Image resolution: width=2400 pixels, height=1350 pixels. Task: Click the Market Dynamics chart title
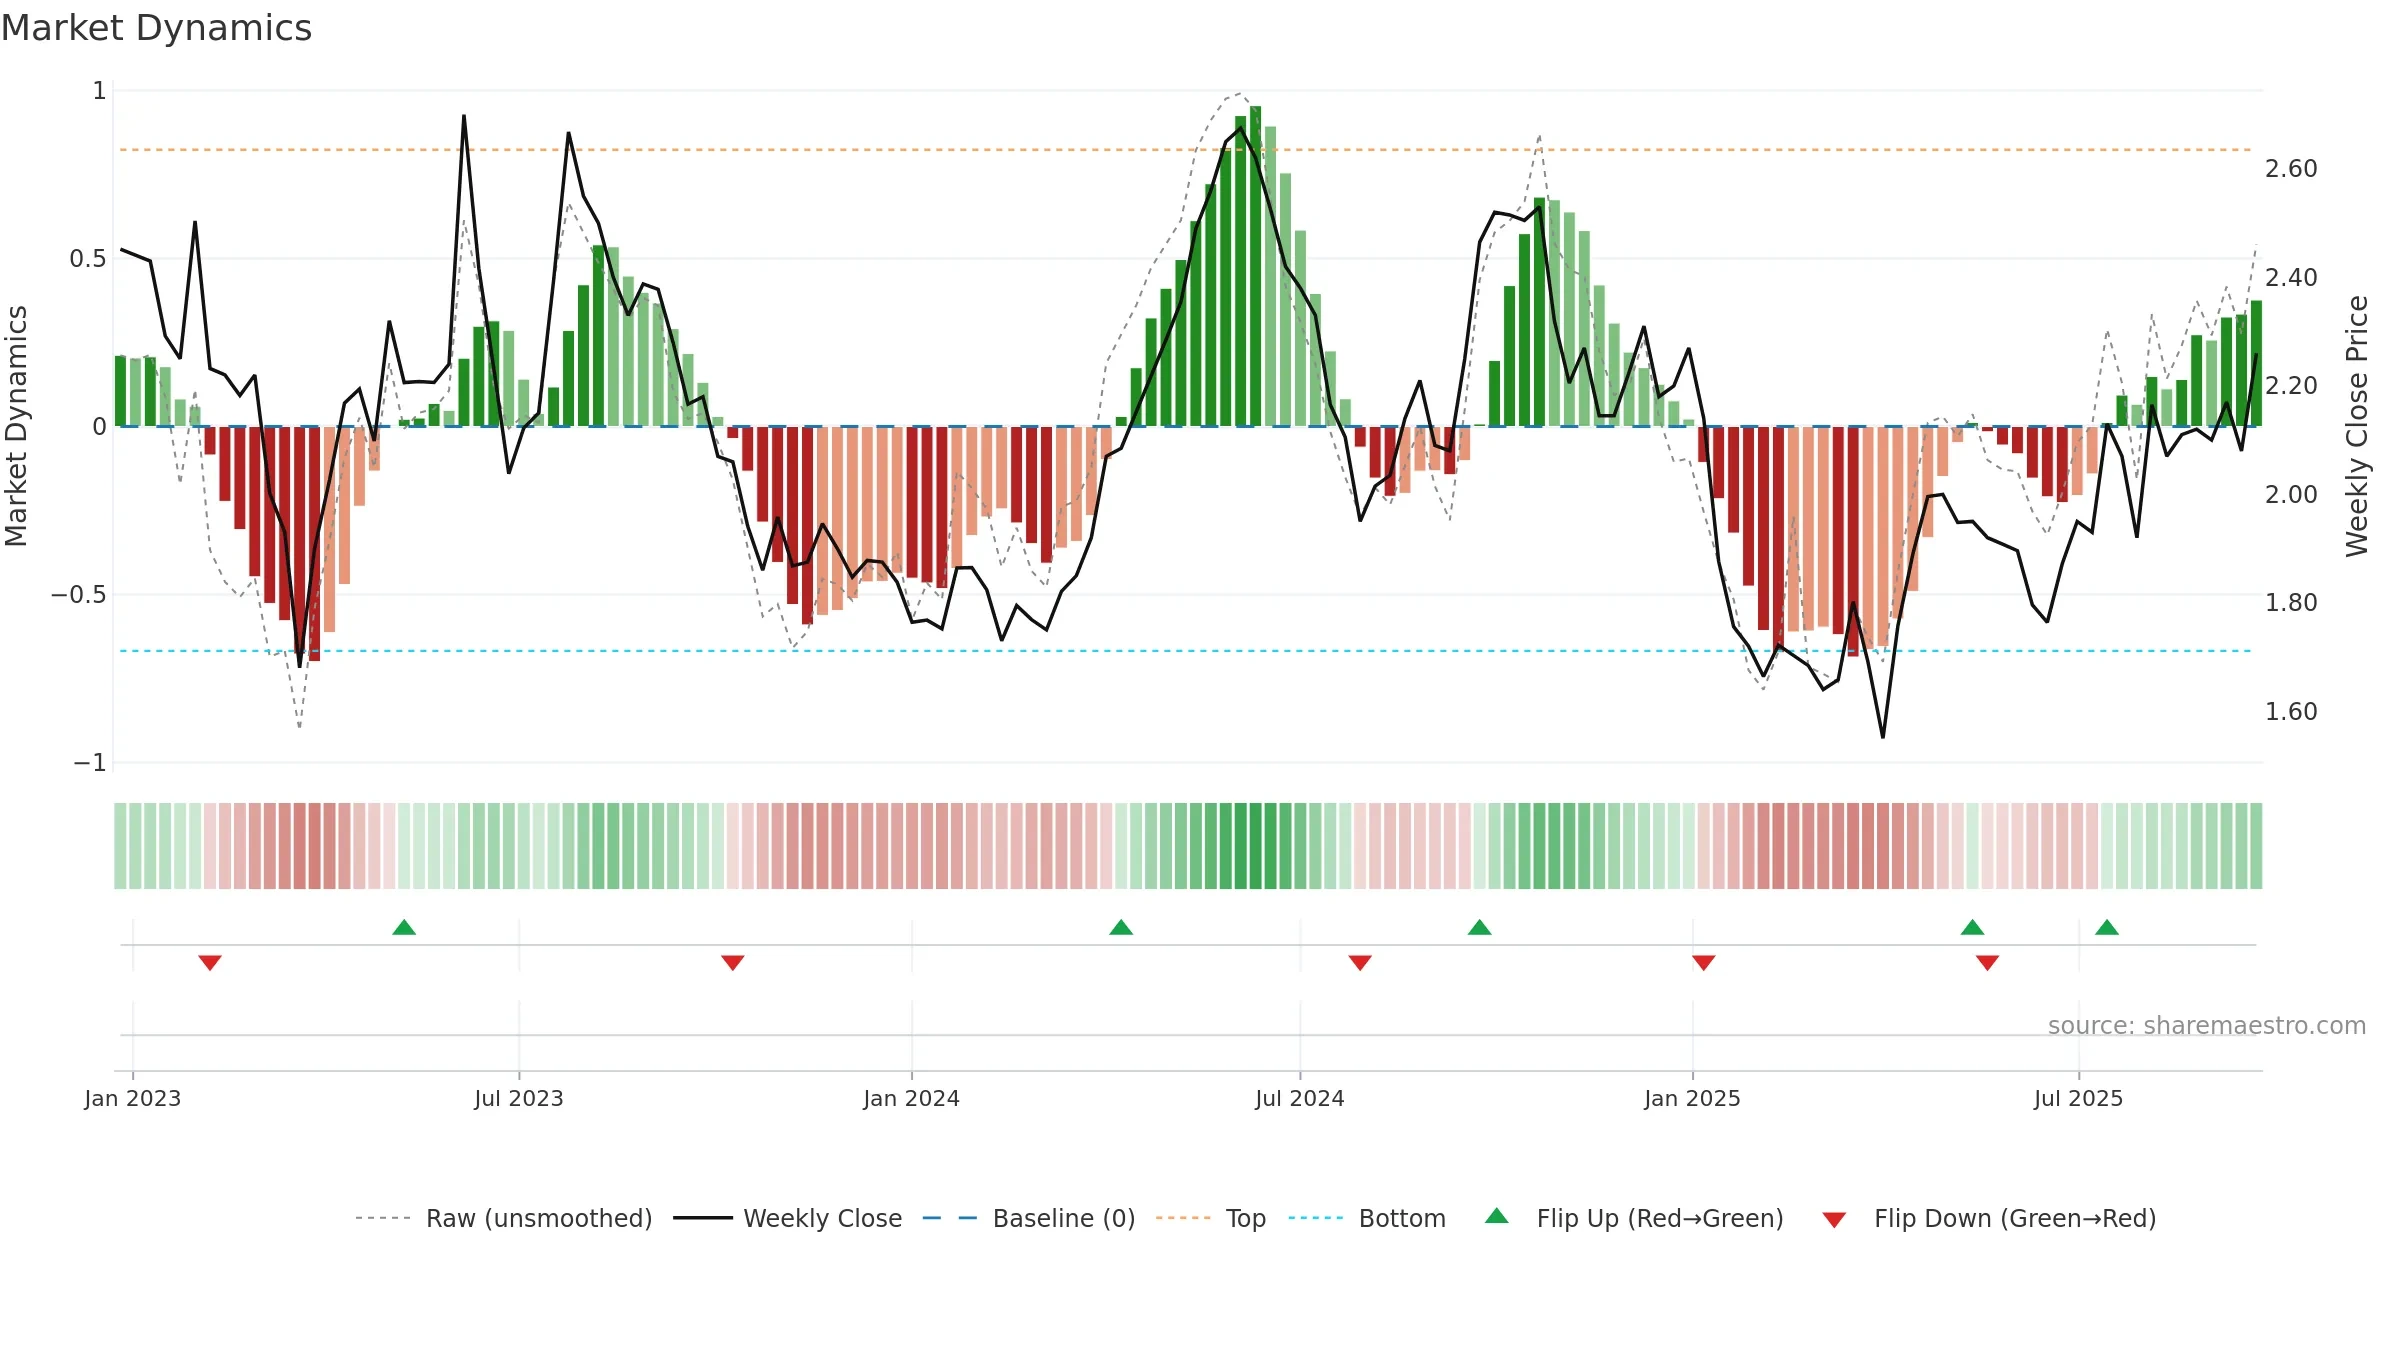pos(156,28)
